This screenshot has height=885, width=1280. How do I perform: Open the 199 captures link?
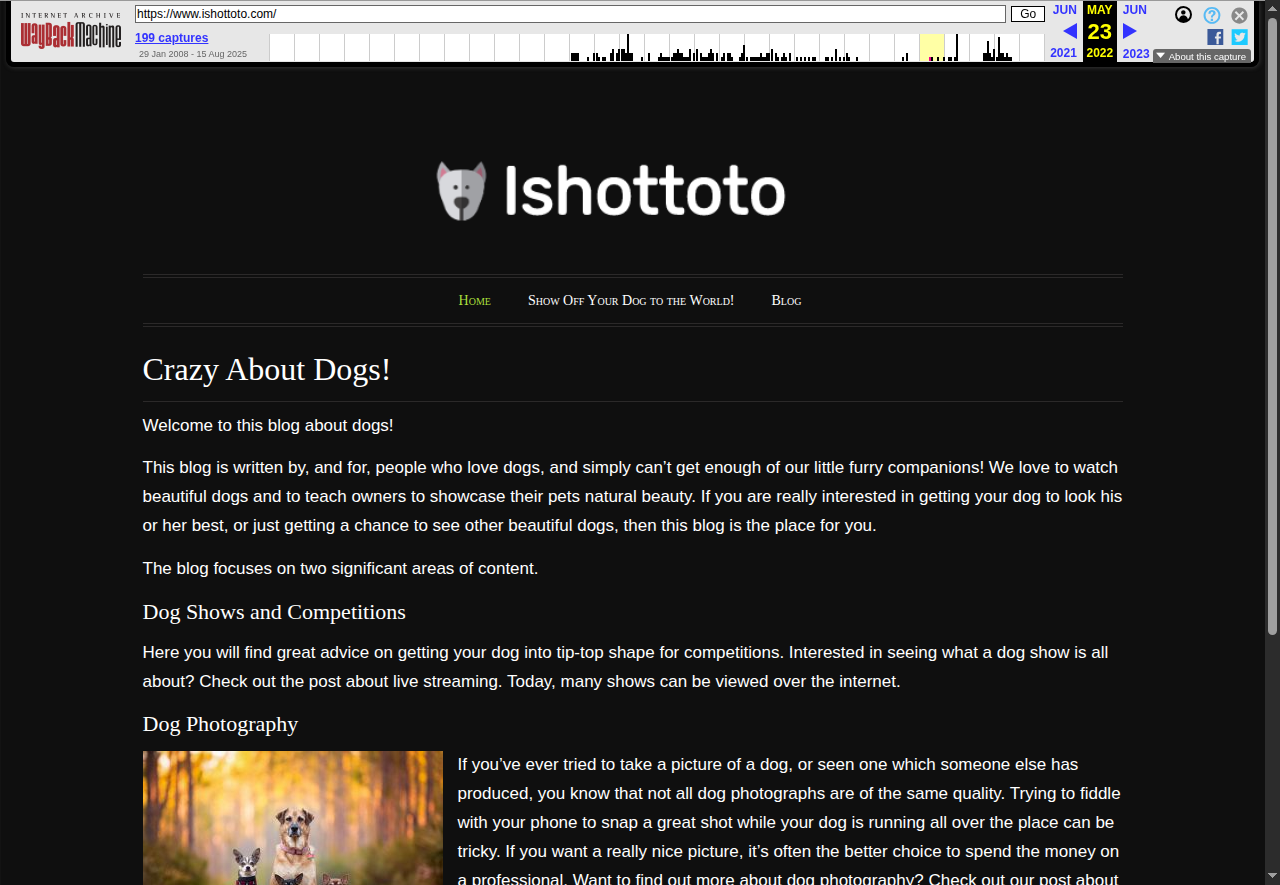(171, 38)
